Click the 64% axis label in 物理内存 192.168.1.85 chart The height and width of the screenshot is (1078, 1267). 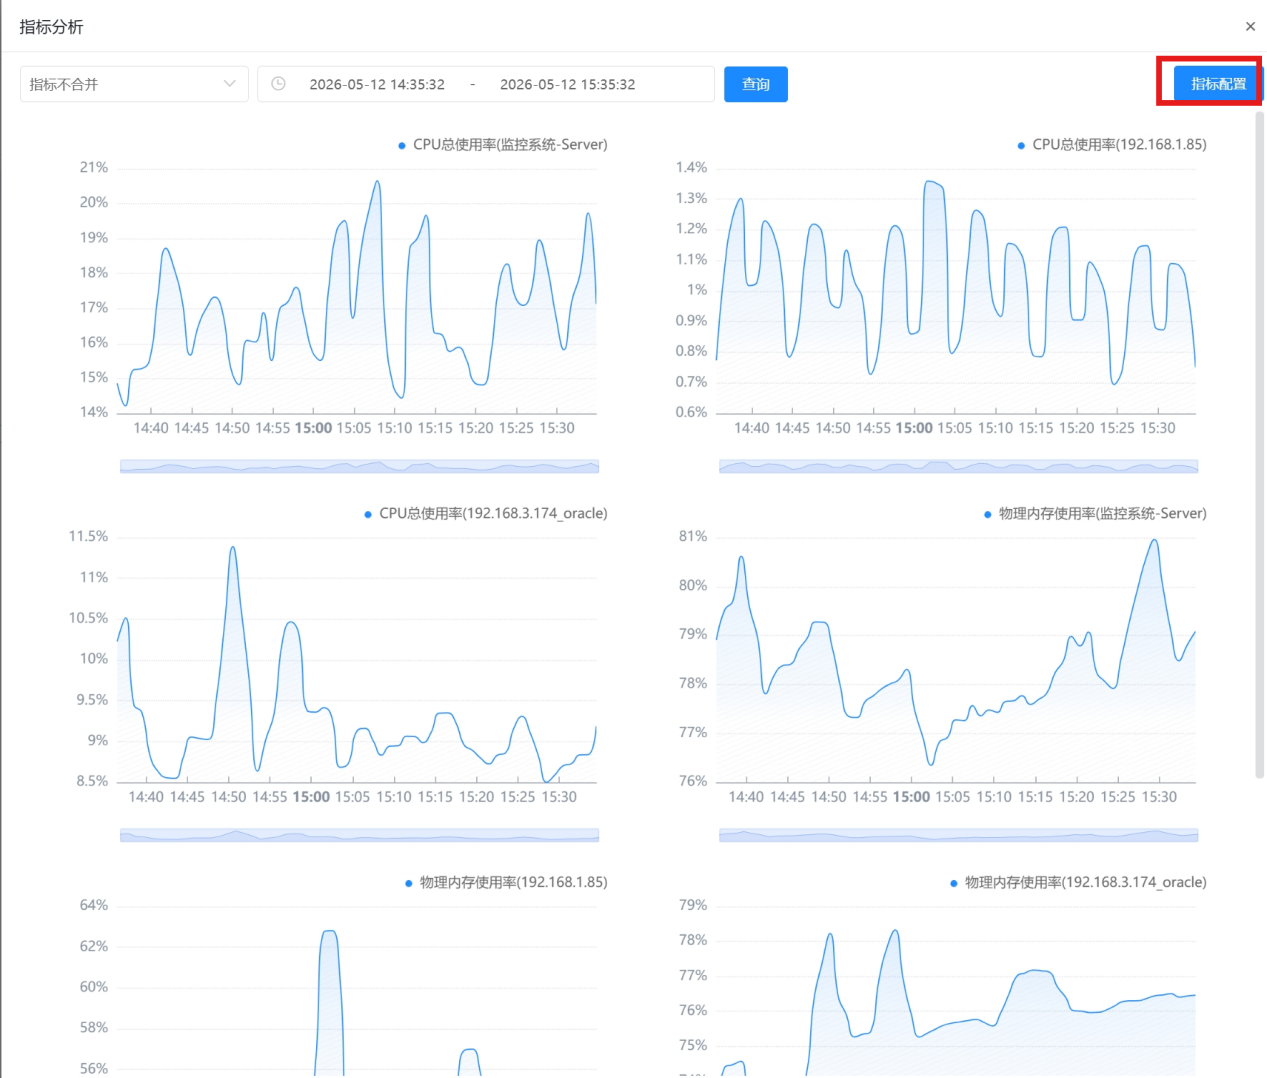[x=94, y=905]
